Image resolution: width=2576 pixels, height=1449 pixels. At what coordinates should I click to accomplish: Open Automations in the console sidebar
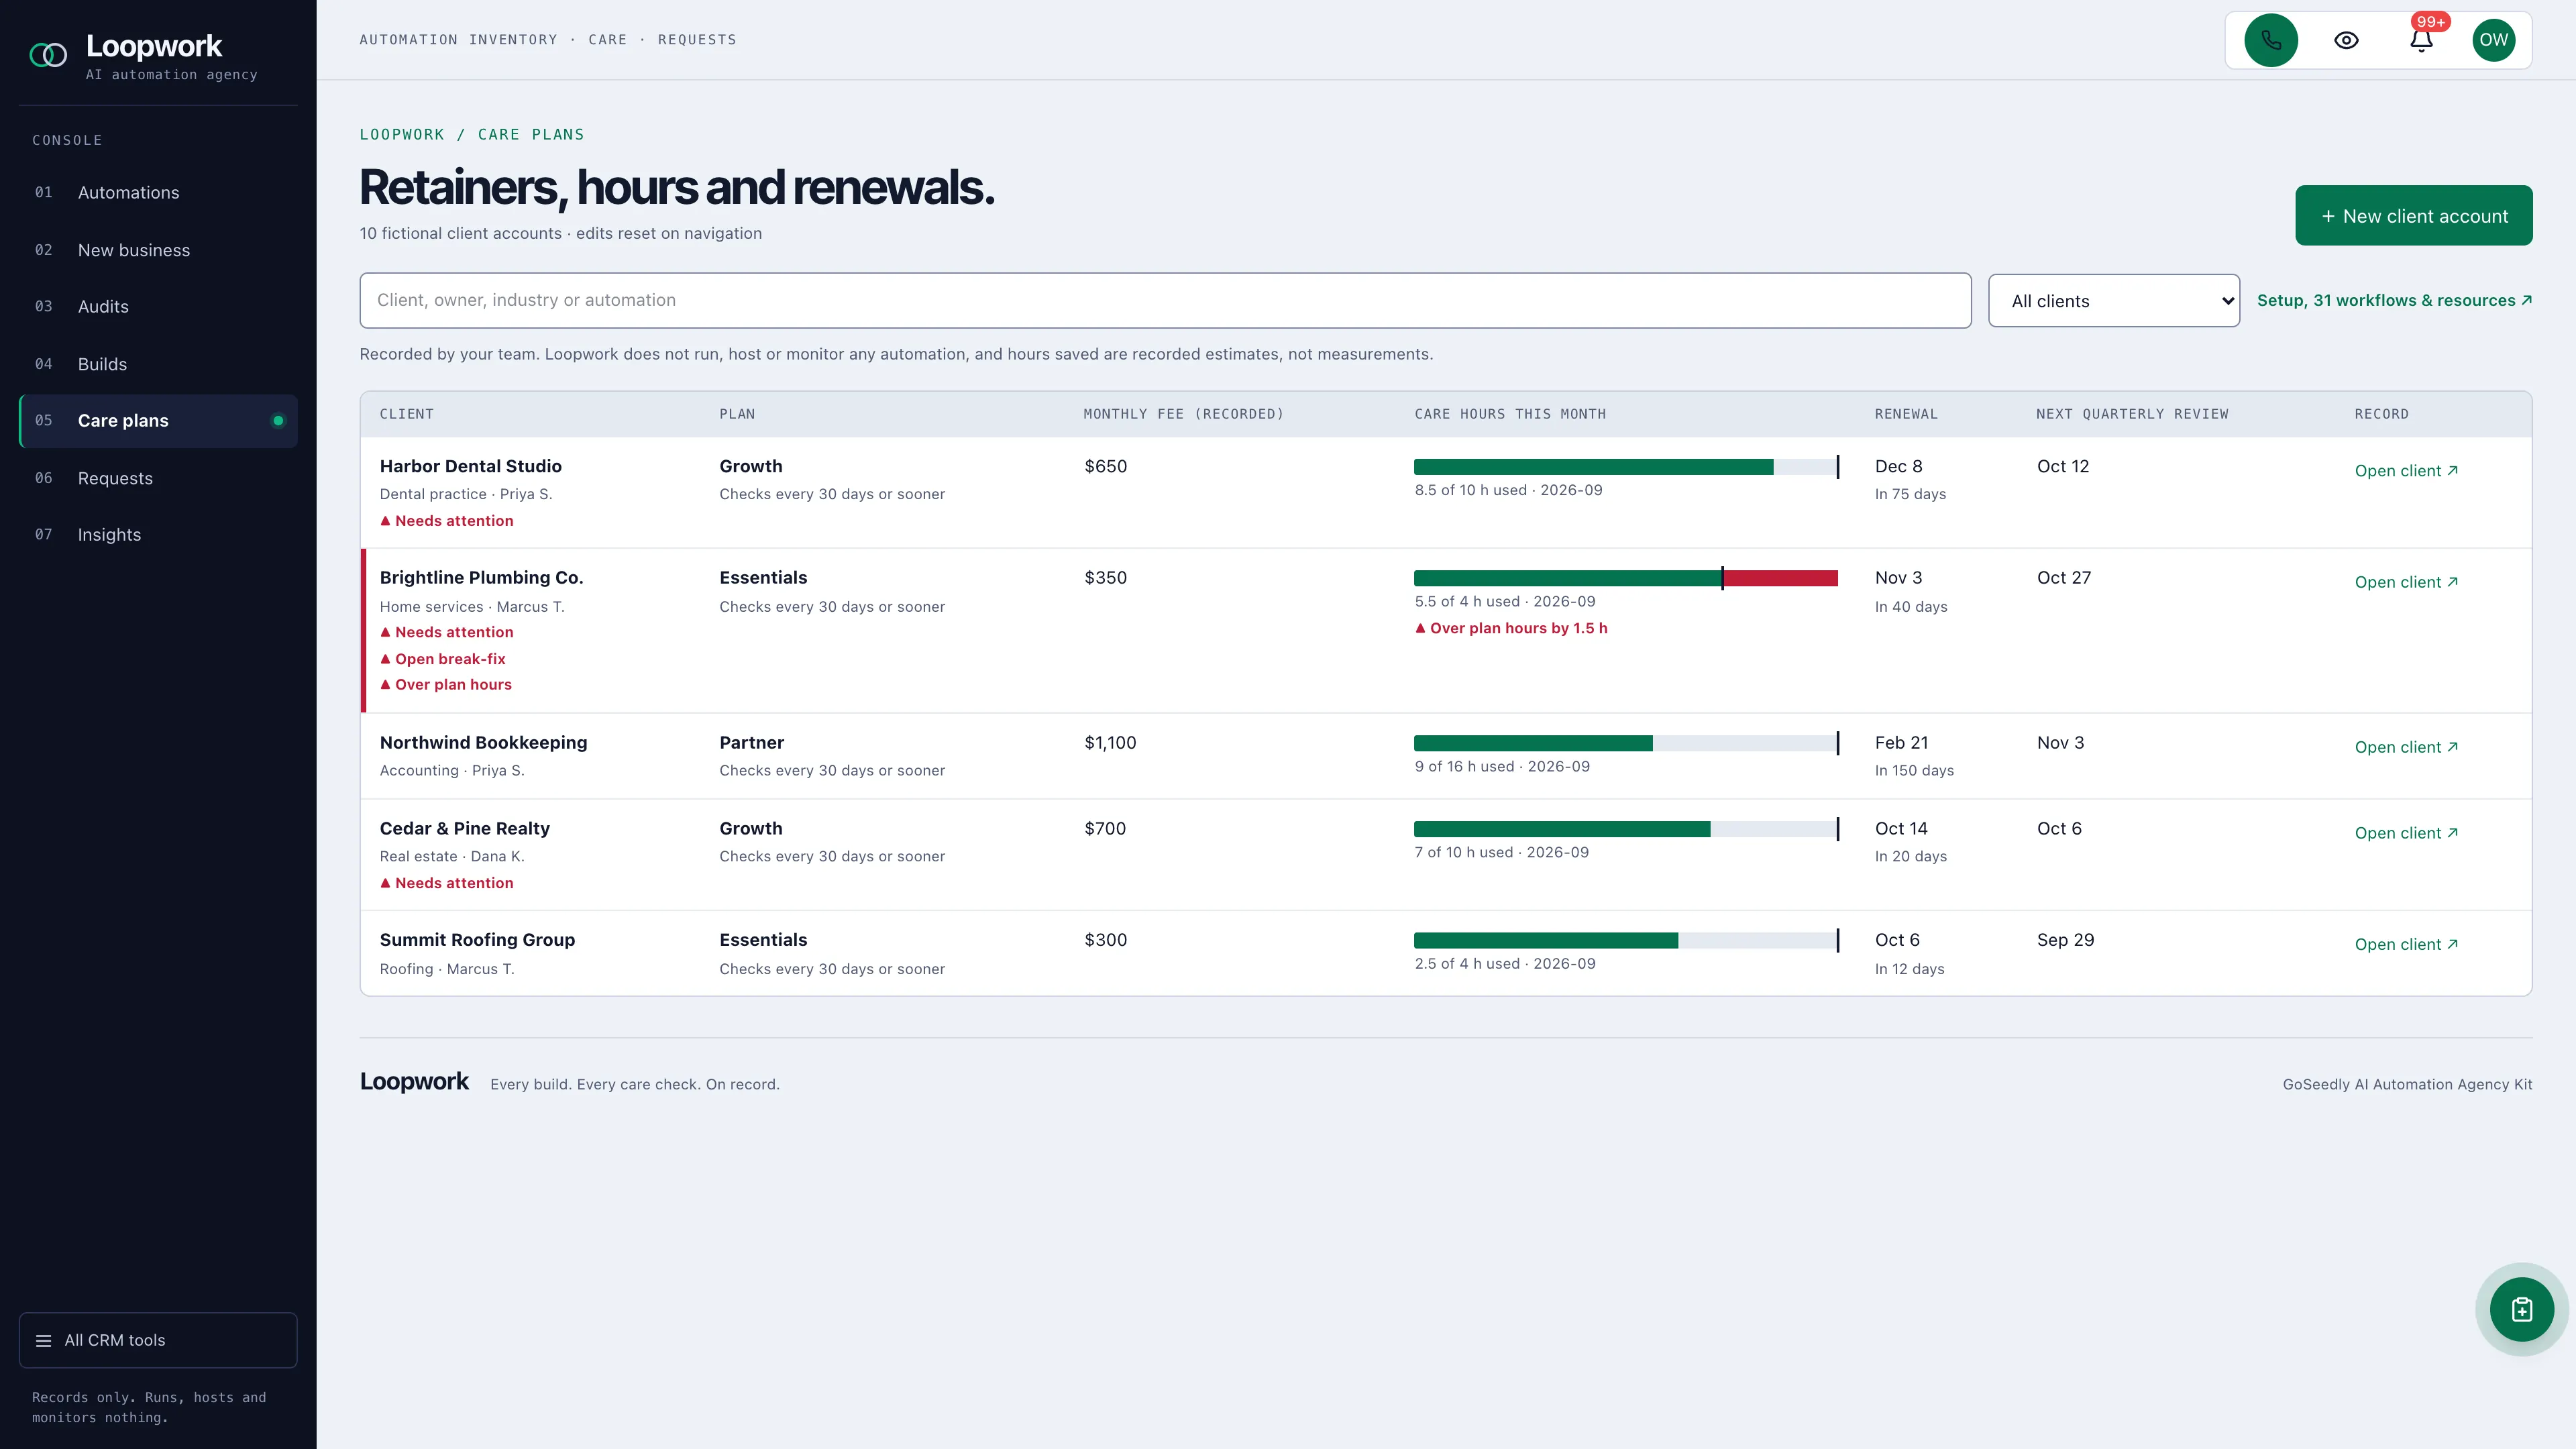[x=158, y=192]
